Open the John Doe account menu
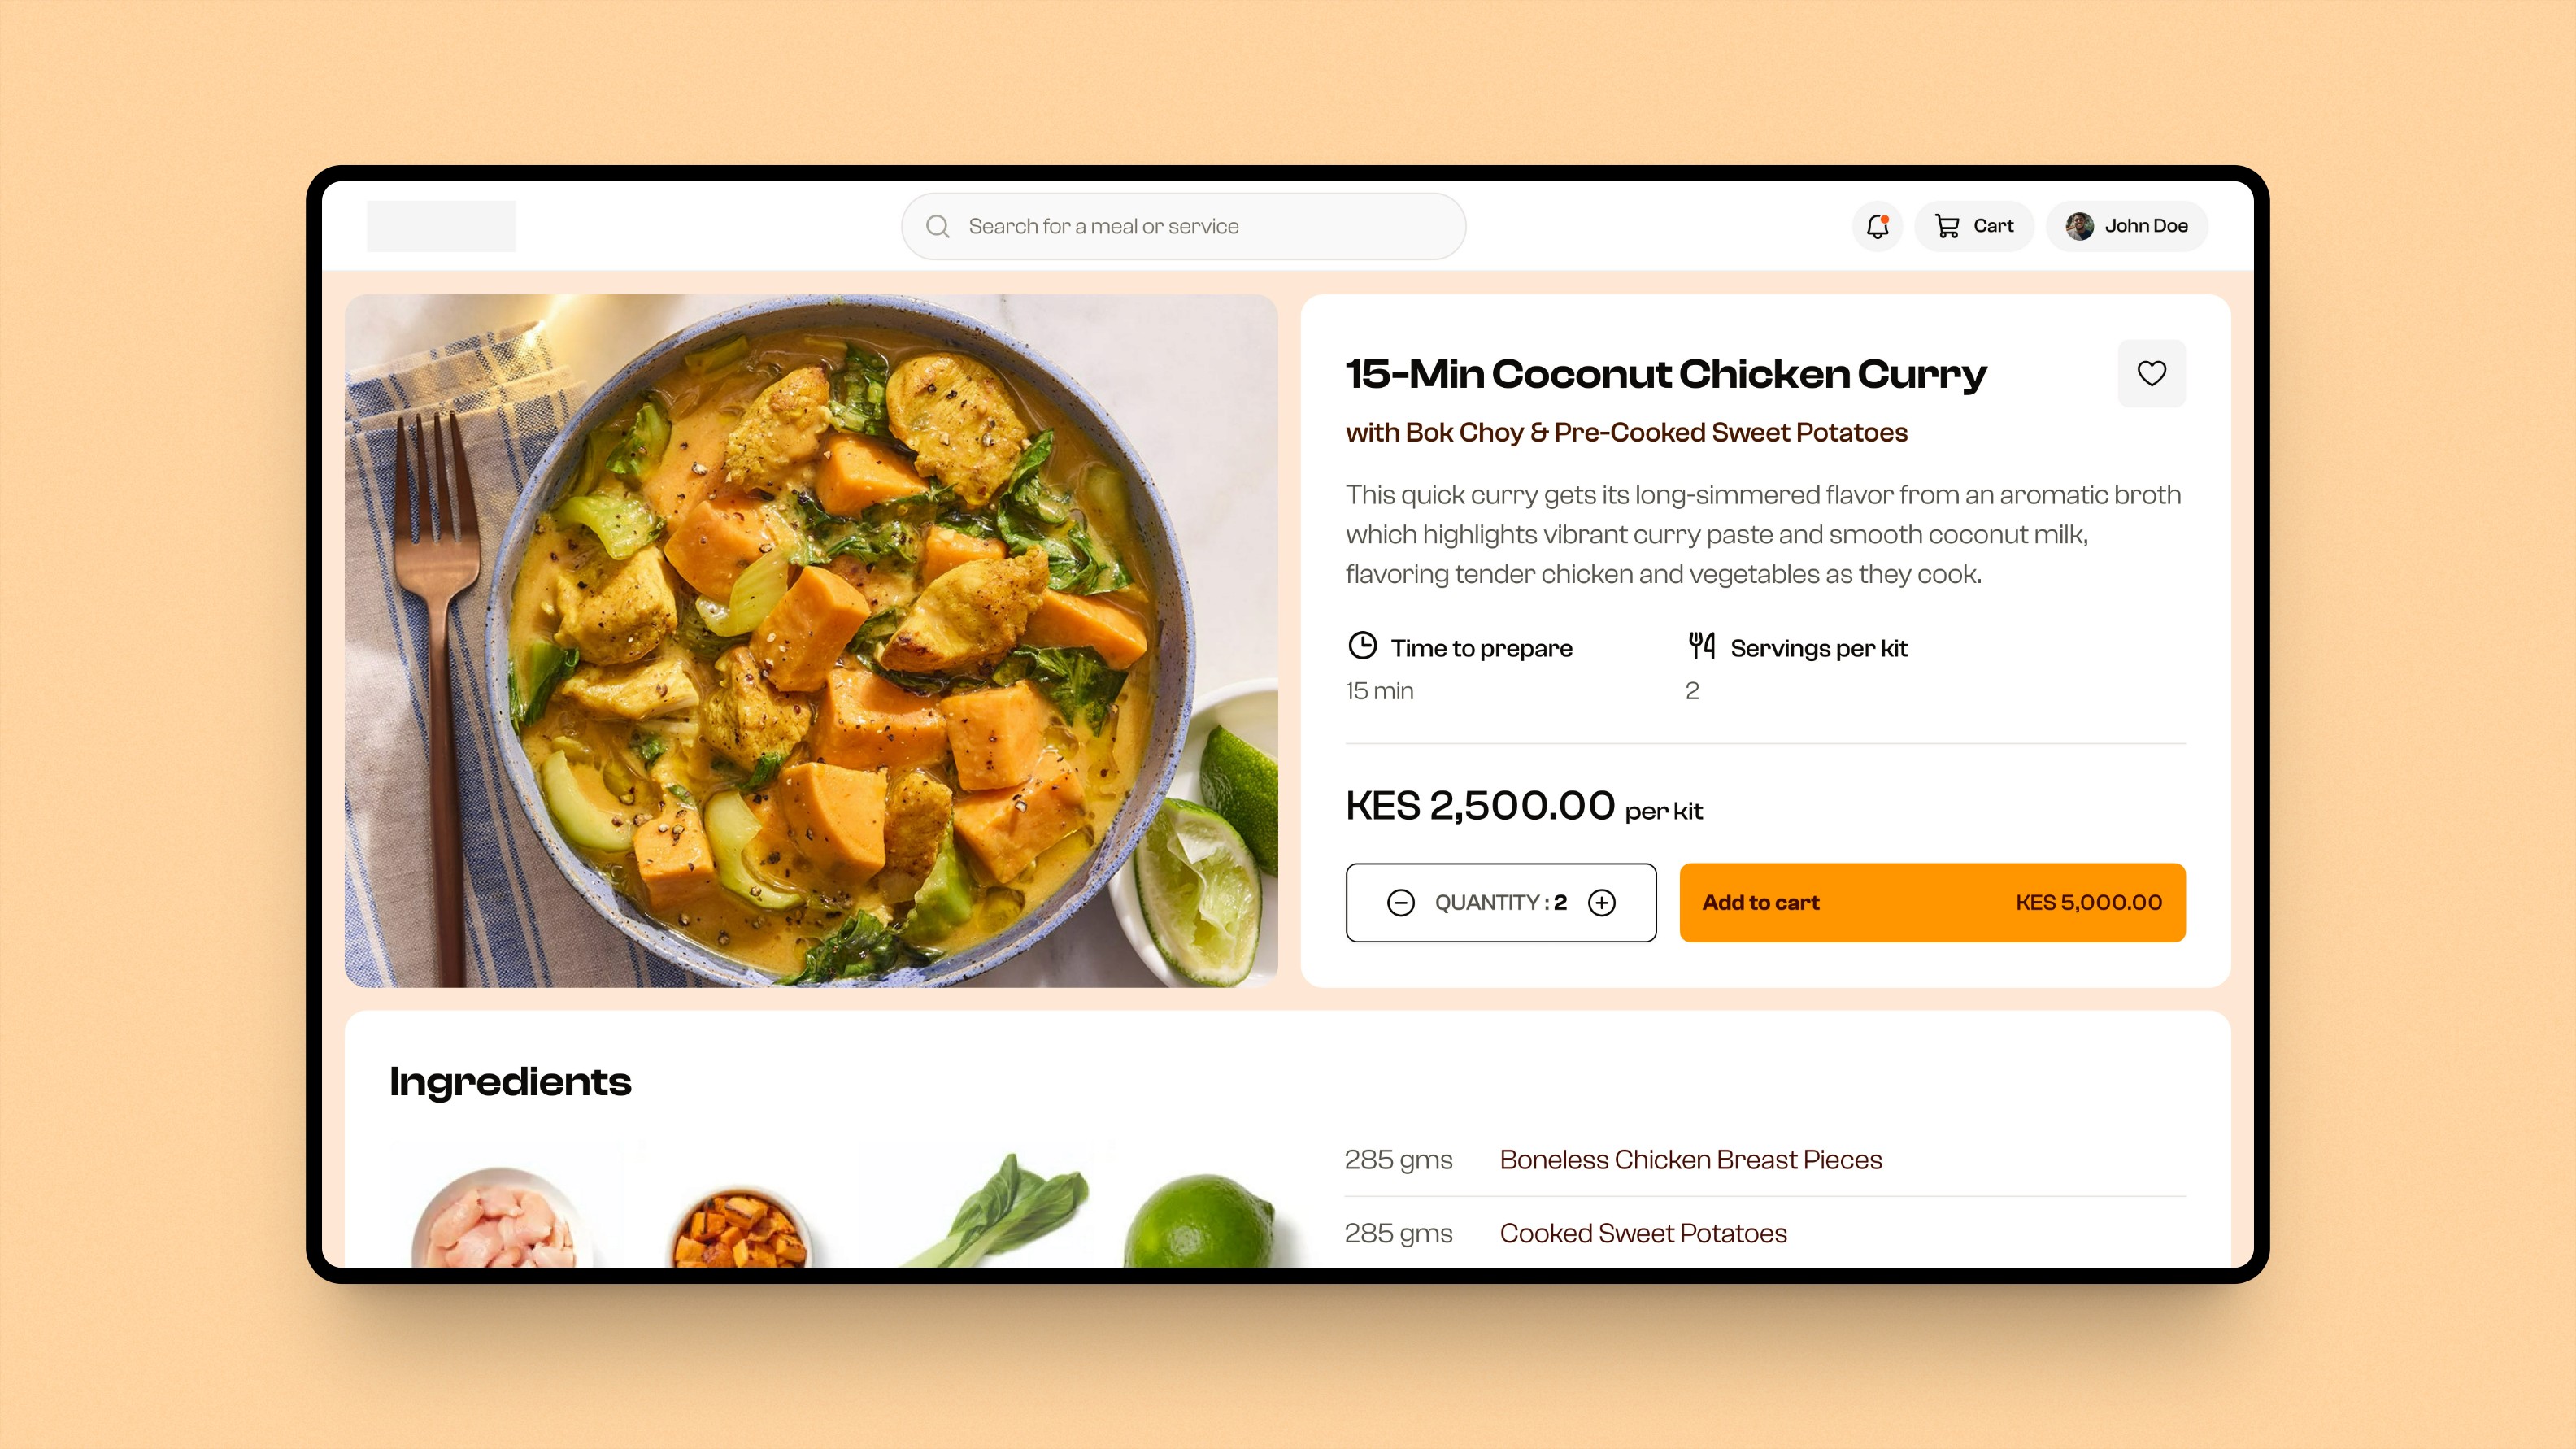 [2126, 226]
